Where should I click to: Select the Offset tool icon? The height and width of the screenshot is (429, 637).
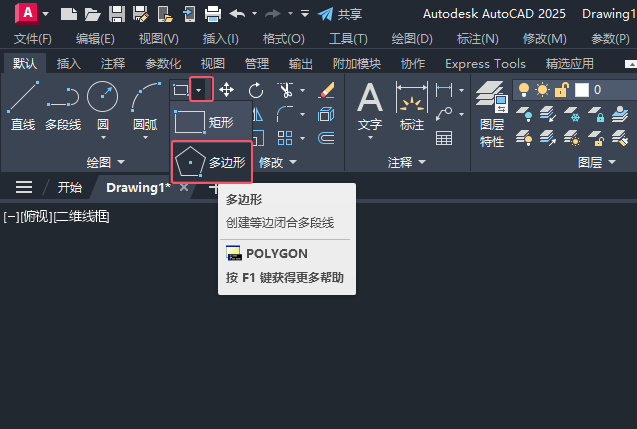[x=326, y=138]
